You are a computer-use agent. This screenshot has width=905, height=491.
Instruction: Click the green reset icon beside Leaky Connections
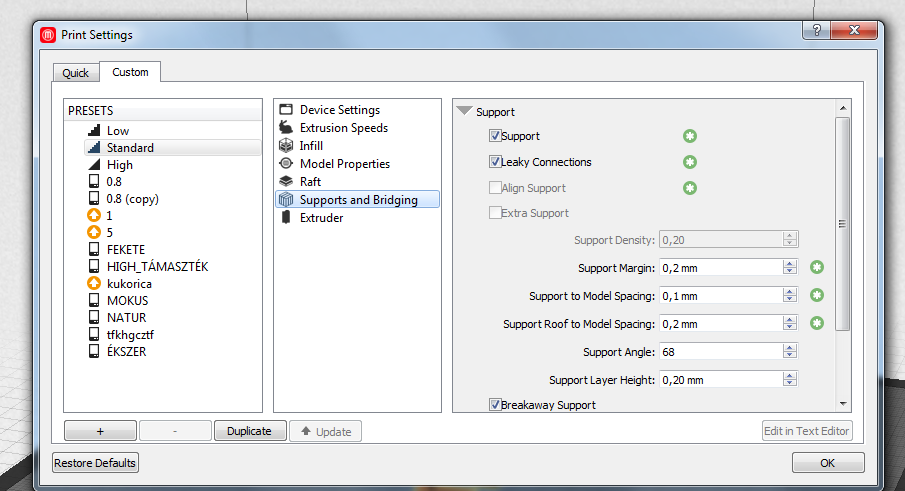689,162
